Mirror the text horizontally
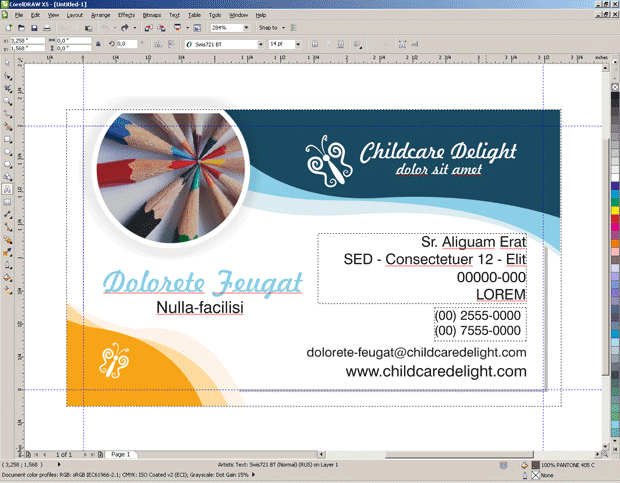 [158, 44]
